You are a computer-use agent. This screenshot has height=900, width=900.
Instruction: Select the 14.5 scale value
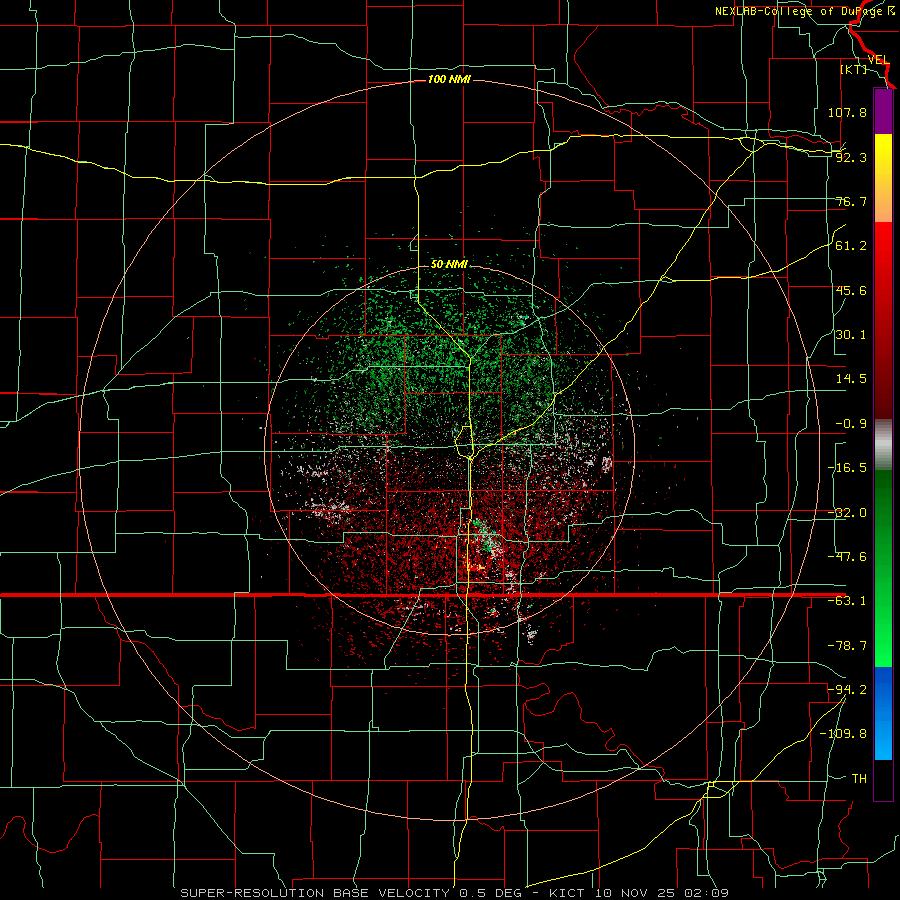[x=851, y=379]
